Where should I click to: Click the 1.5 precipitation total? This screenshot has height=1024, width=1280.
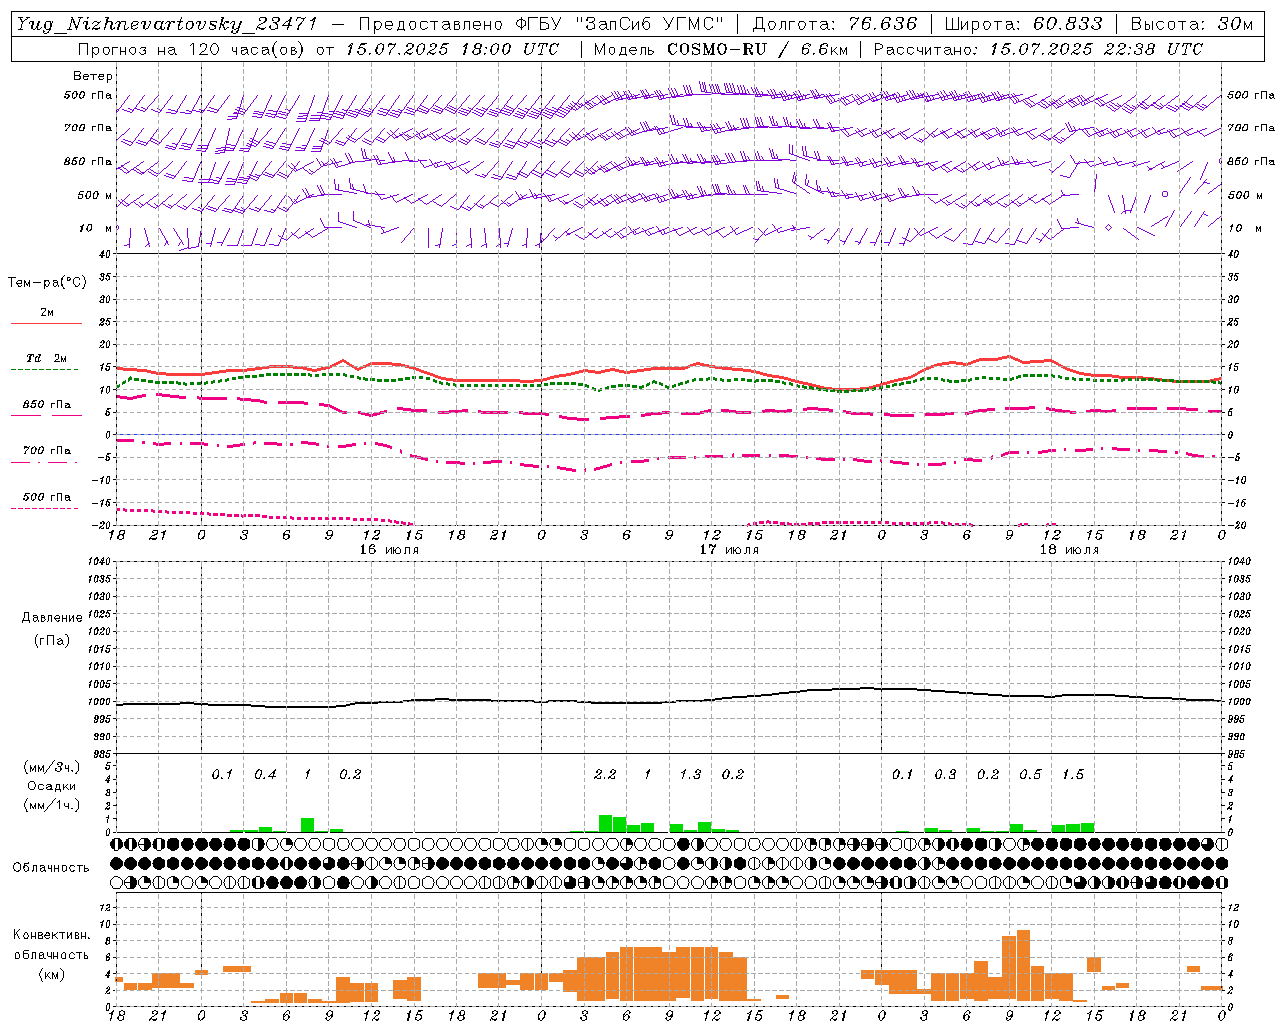(1073, 774)
